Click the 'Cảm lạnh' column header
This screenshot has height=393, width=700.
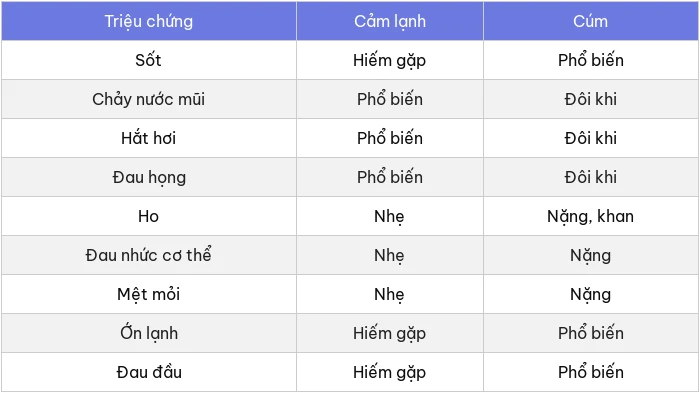pos(390,21)
